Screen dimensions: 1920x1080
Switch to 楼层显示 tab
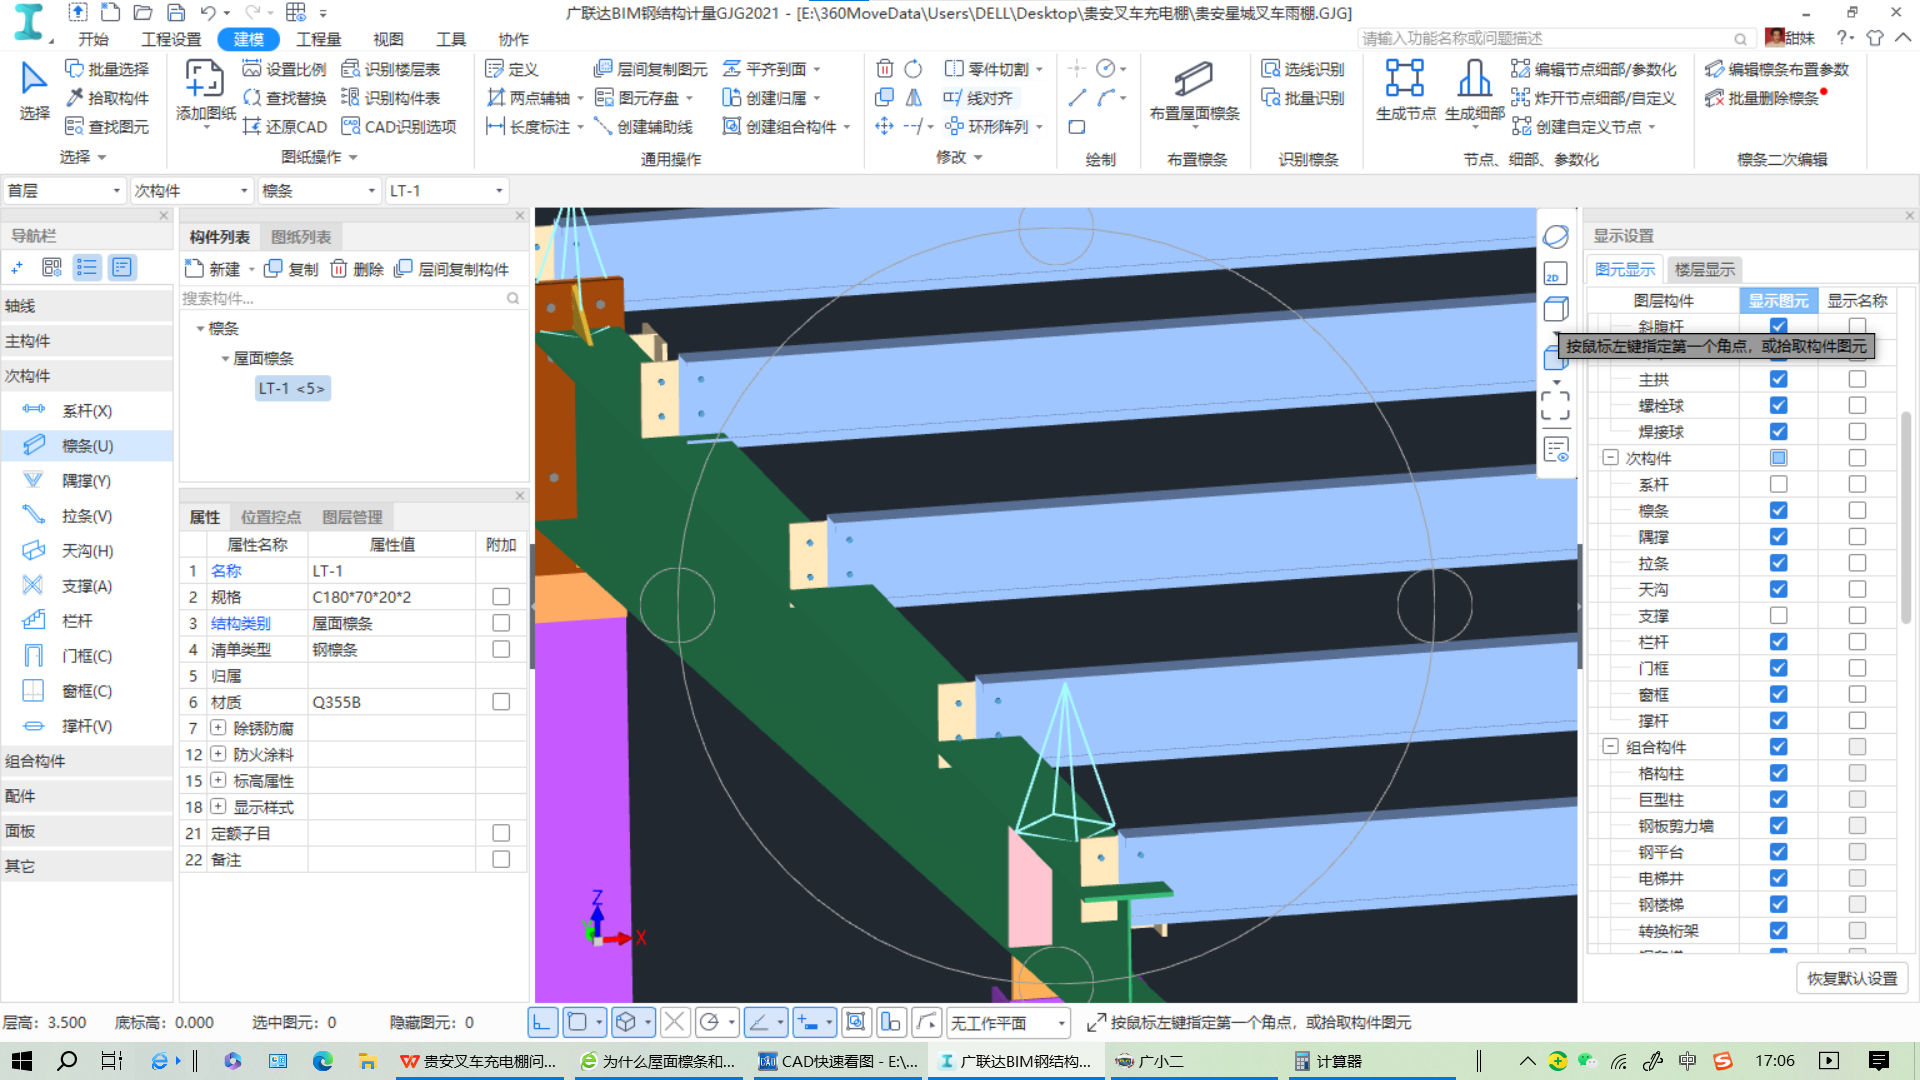point(1705,269)
